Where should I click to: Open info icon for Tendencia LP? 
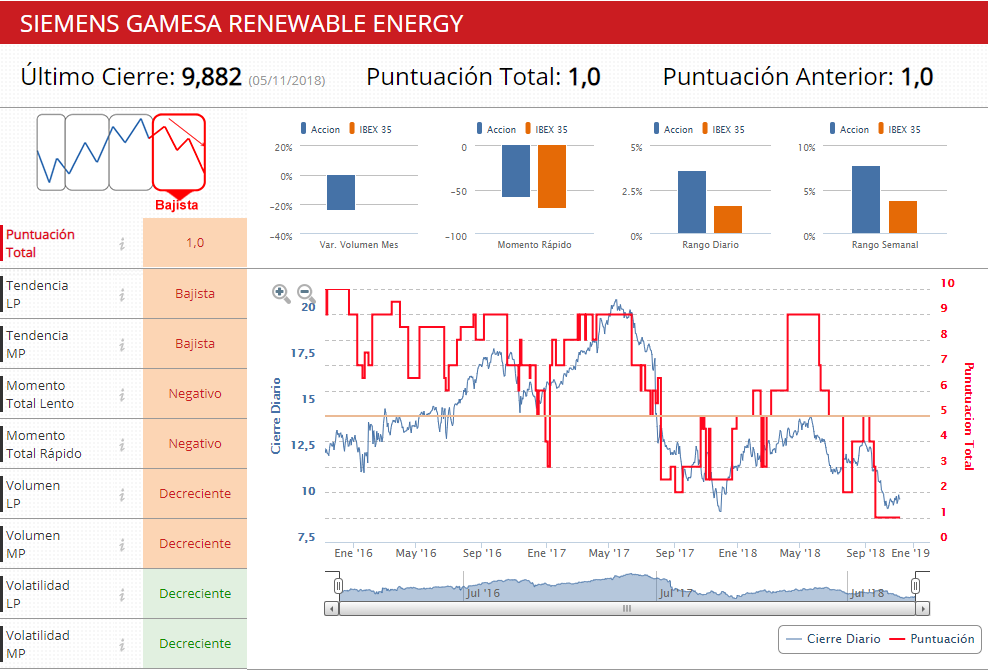point(122,294)
